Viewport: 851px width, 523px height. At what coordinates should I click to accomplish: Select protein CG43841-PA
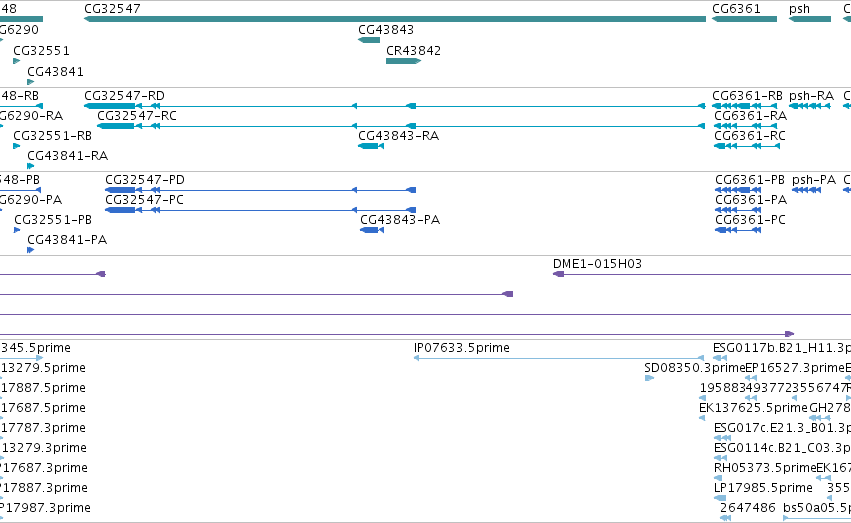coord(30,250)
